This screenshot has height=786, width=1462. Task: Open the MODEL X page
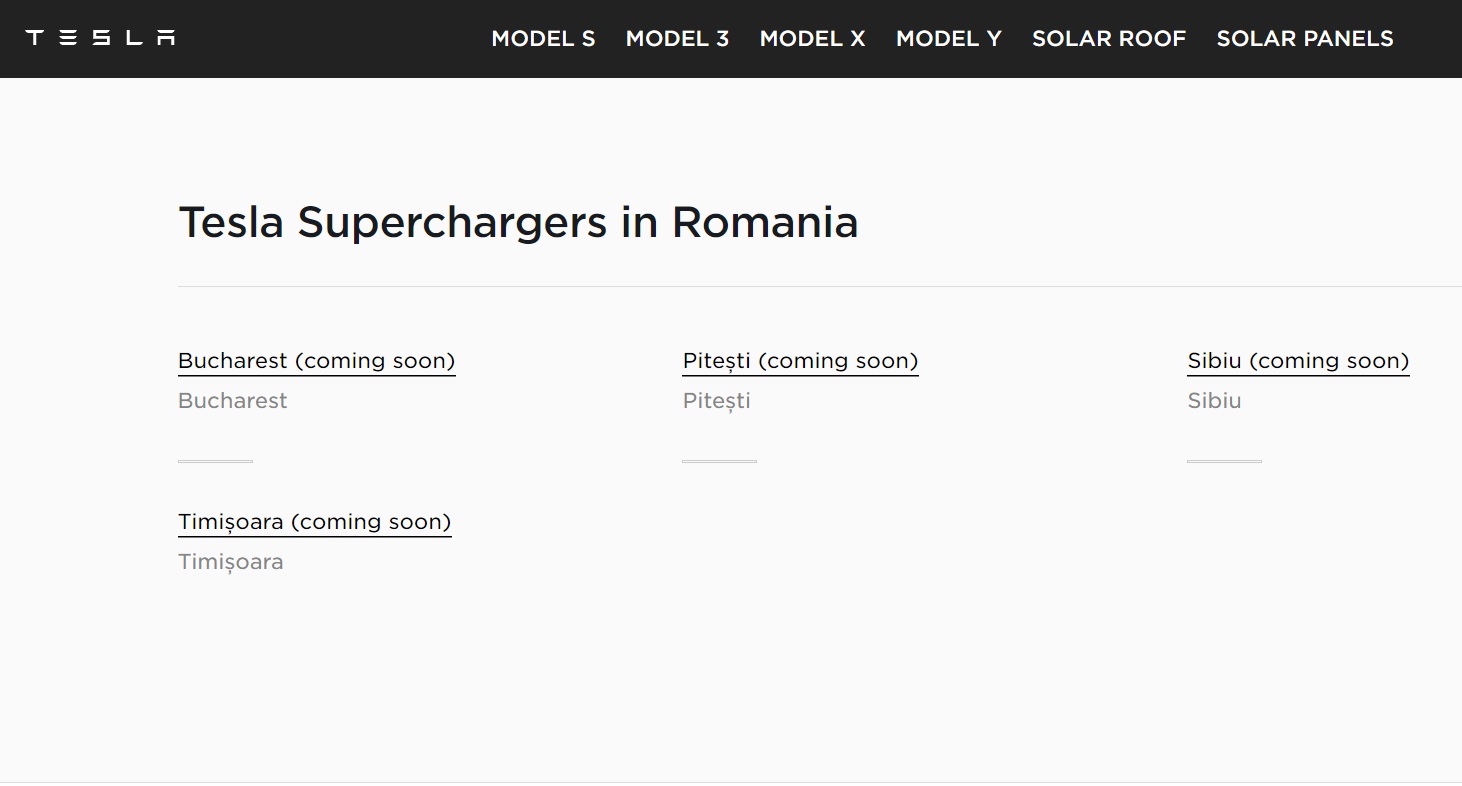click(812, 39)
